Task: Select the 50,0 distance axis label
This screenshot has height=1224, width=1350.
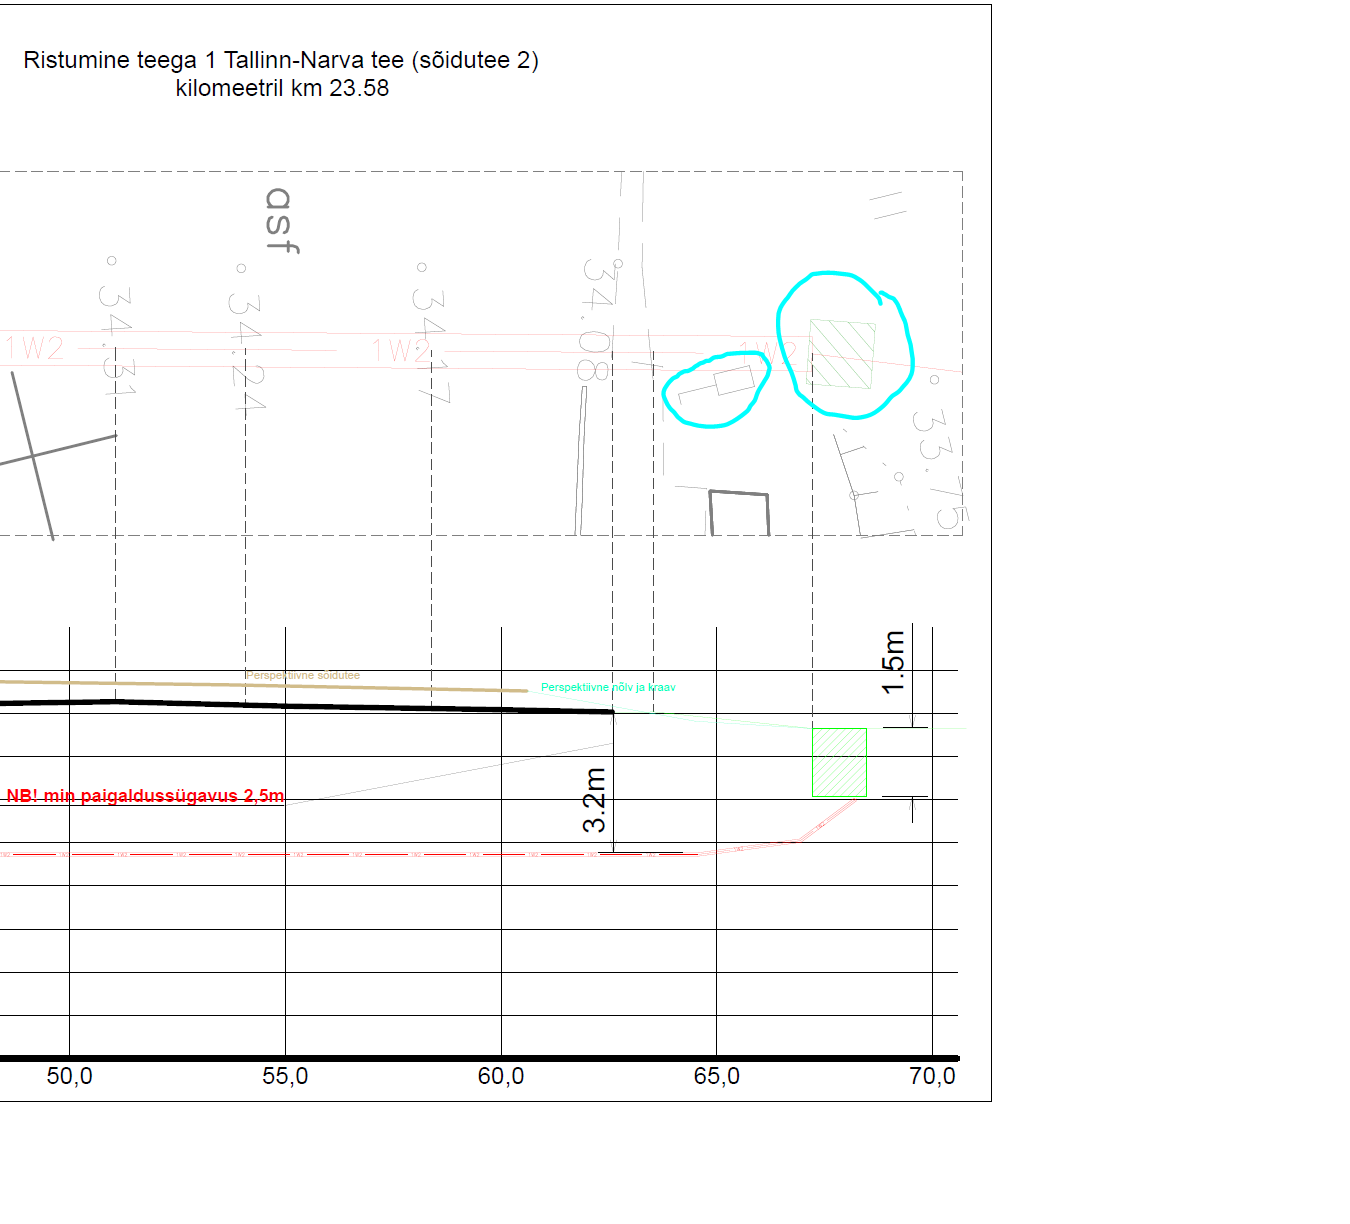Action: pyautogui.click(x=69, y=1076)
